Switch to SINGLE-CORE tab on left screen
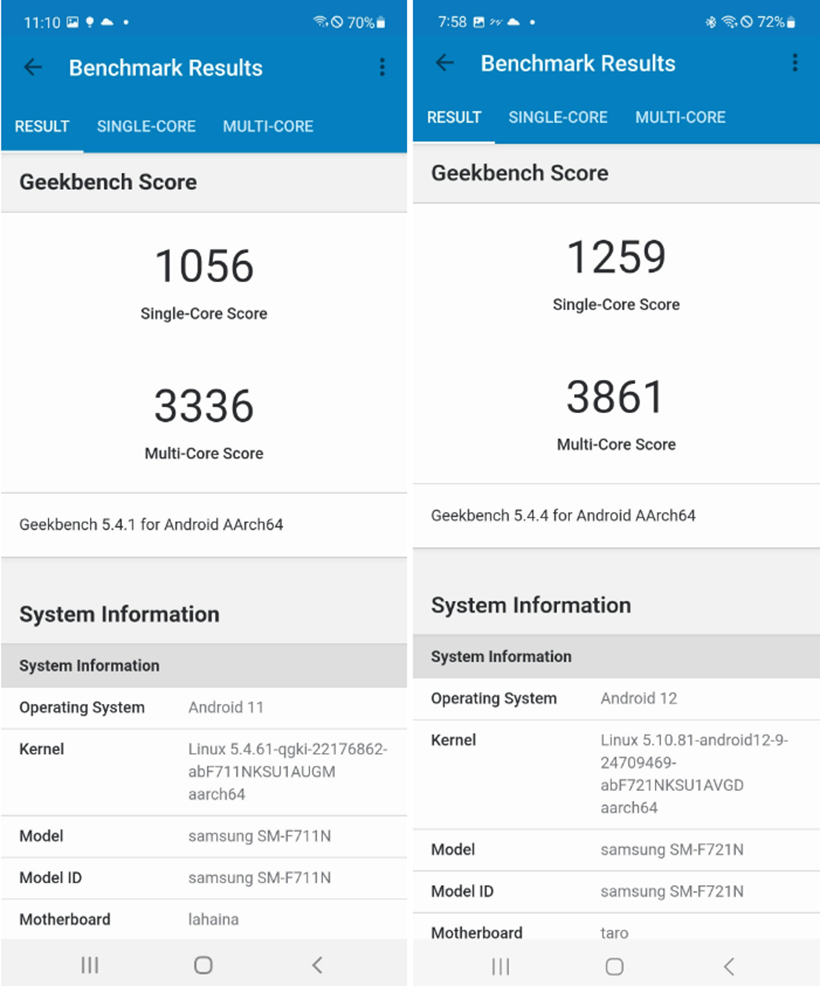Screen dimensions: 820x986 pos(146,126)
